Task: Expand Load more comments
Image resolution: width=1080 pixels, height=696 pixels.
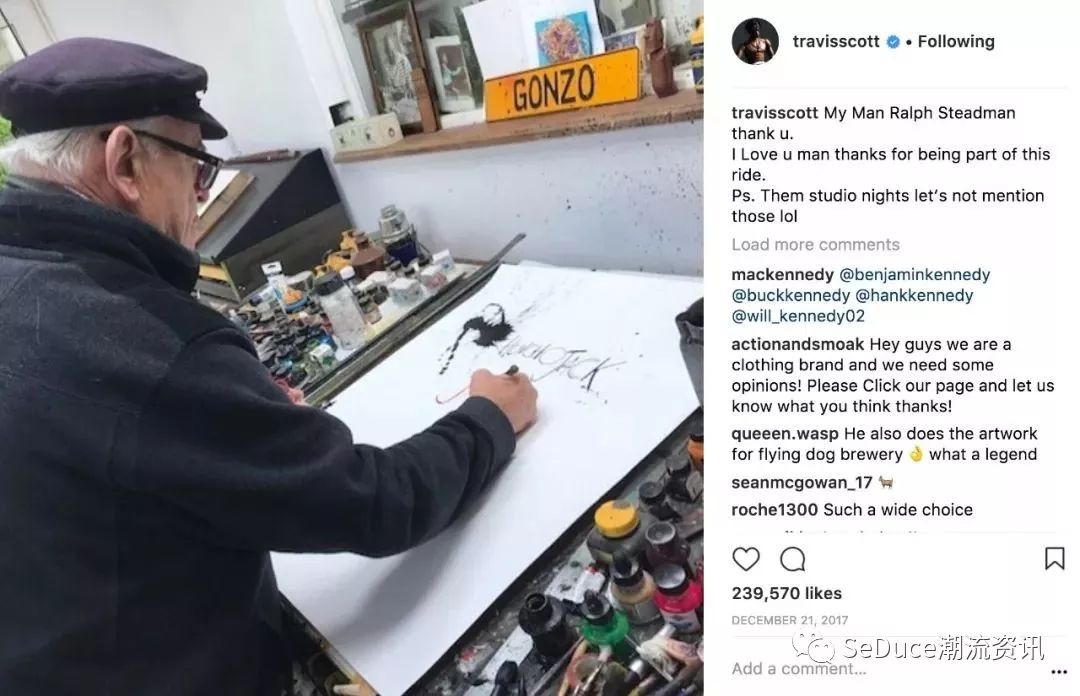Action: [816, 245]
